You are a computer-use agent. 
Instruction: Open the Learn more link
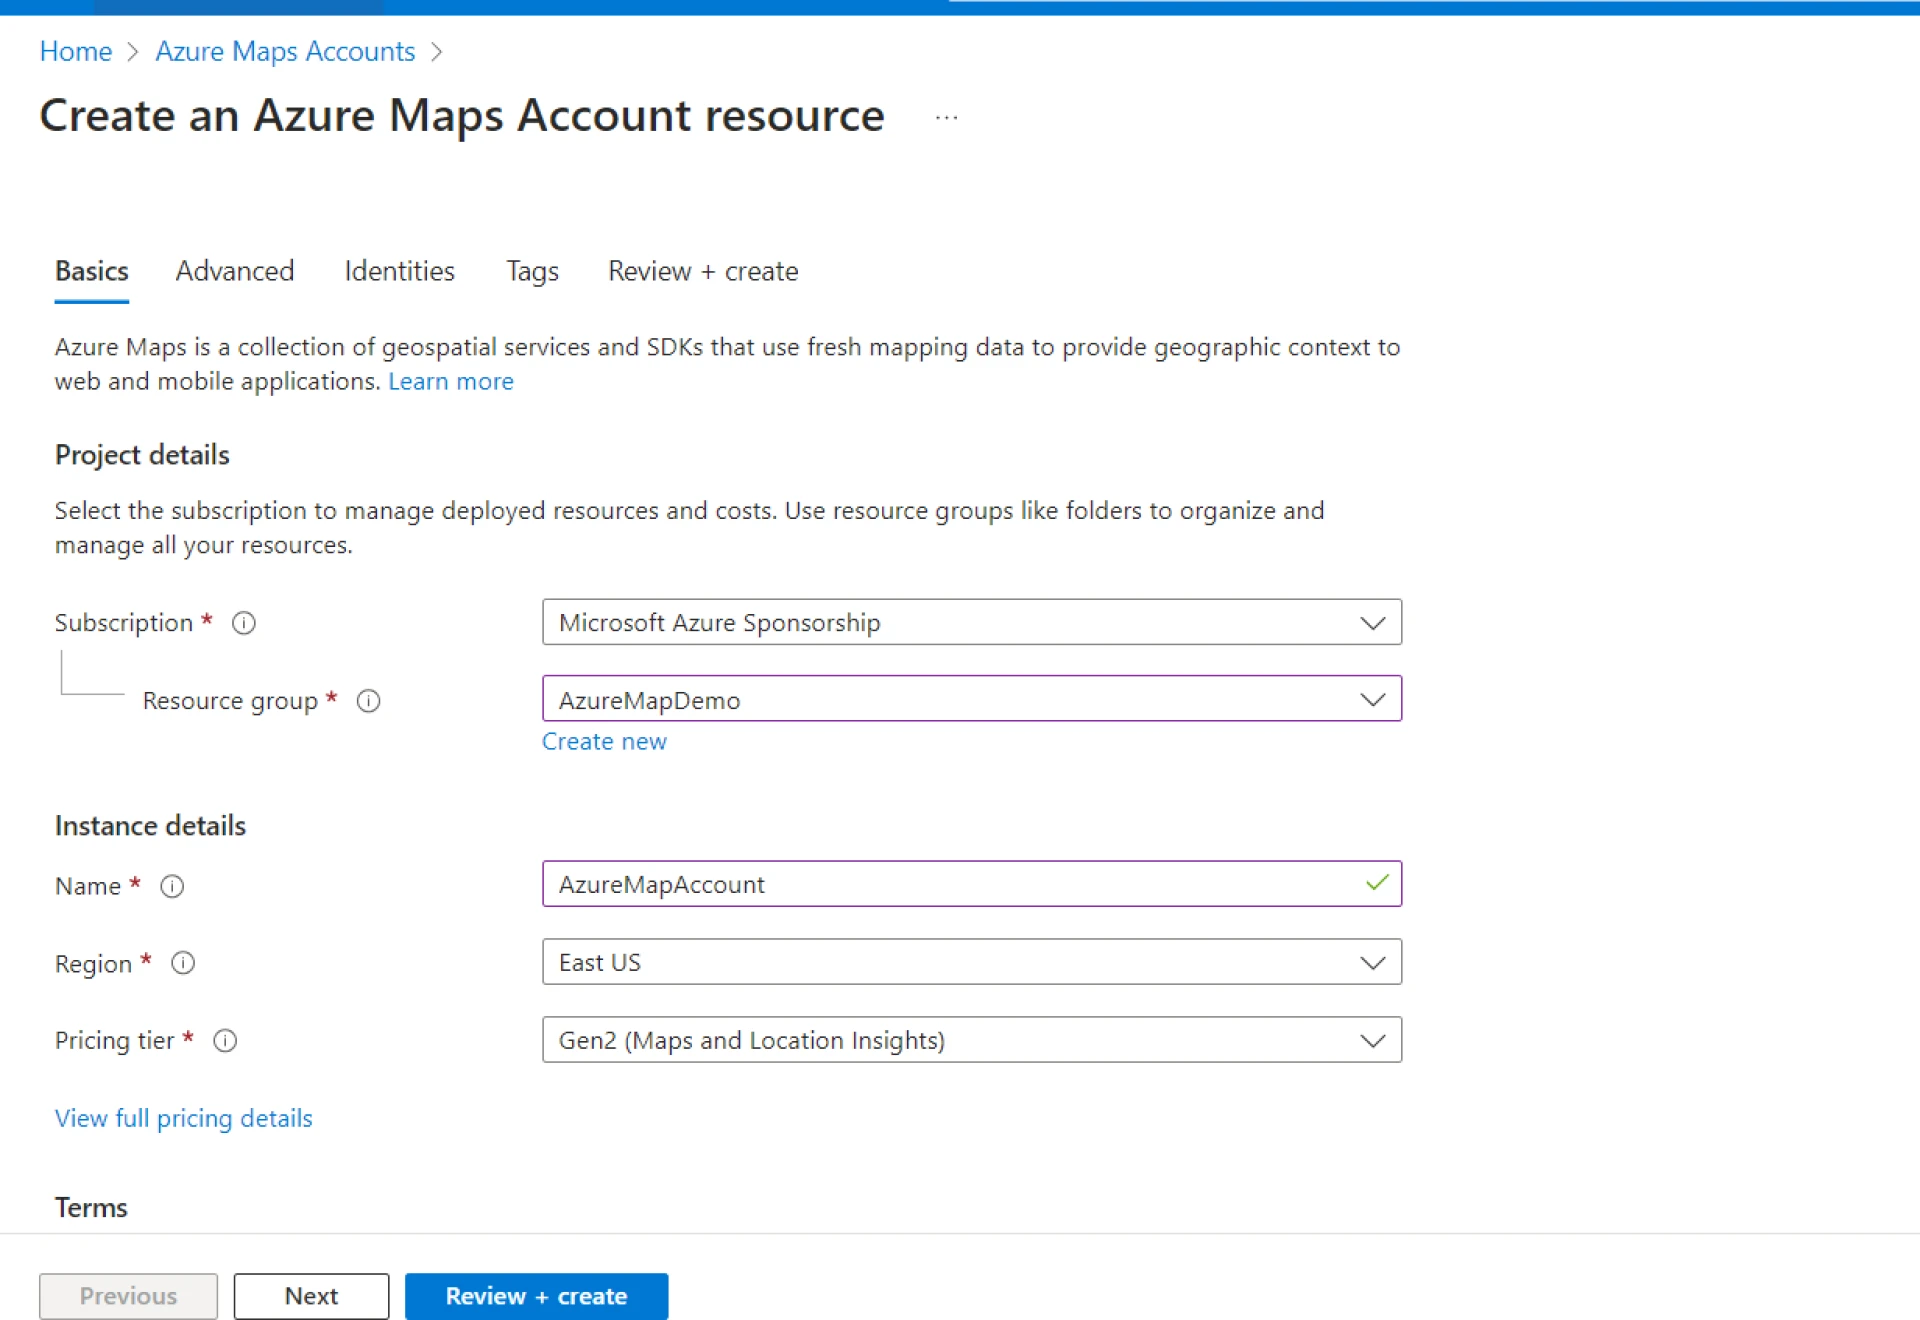tap(450, 381)
